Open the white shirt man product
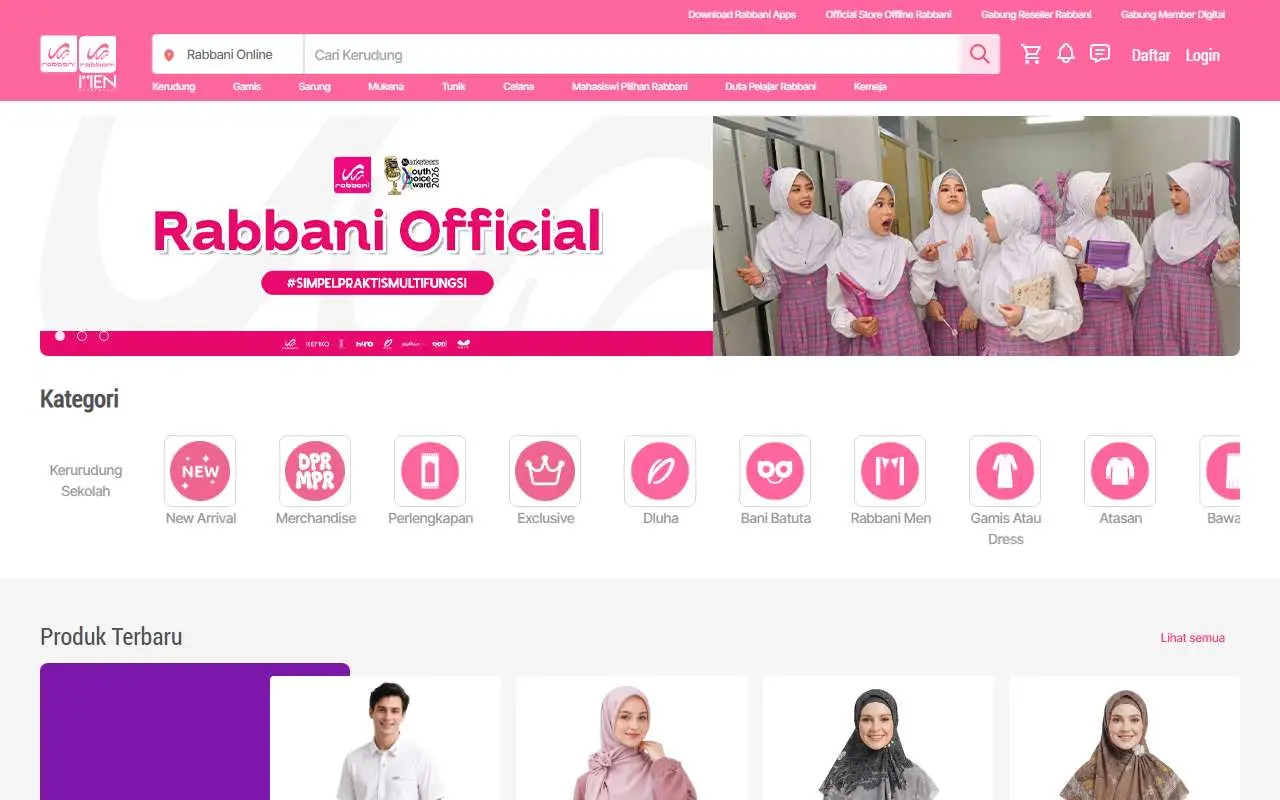The width and height of the screenshot is (1280, 800). [385, 738]
